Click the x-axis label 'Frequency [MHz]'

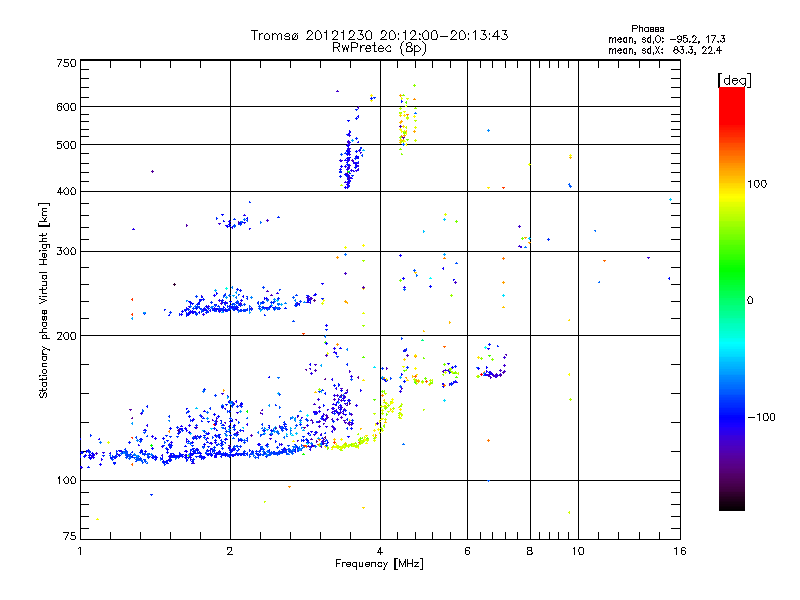[379, 564]
